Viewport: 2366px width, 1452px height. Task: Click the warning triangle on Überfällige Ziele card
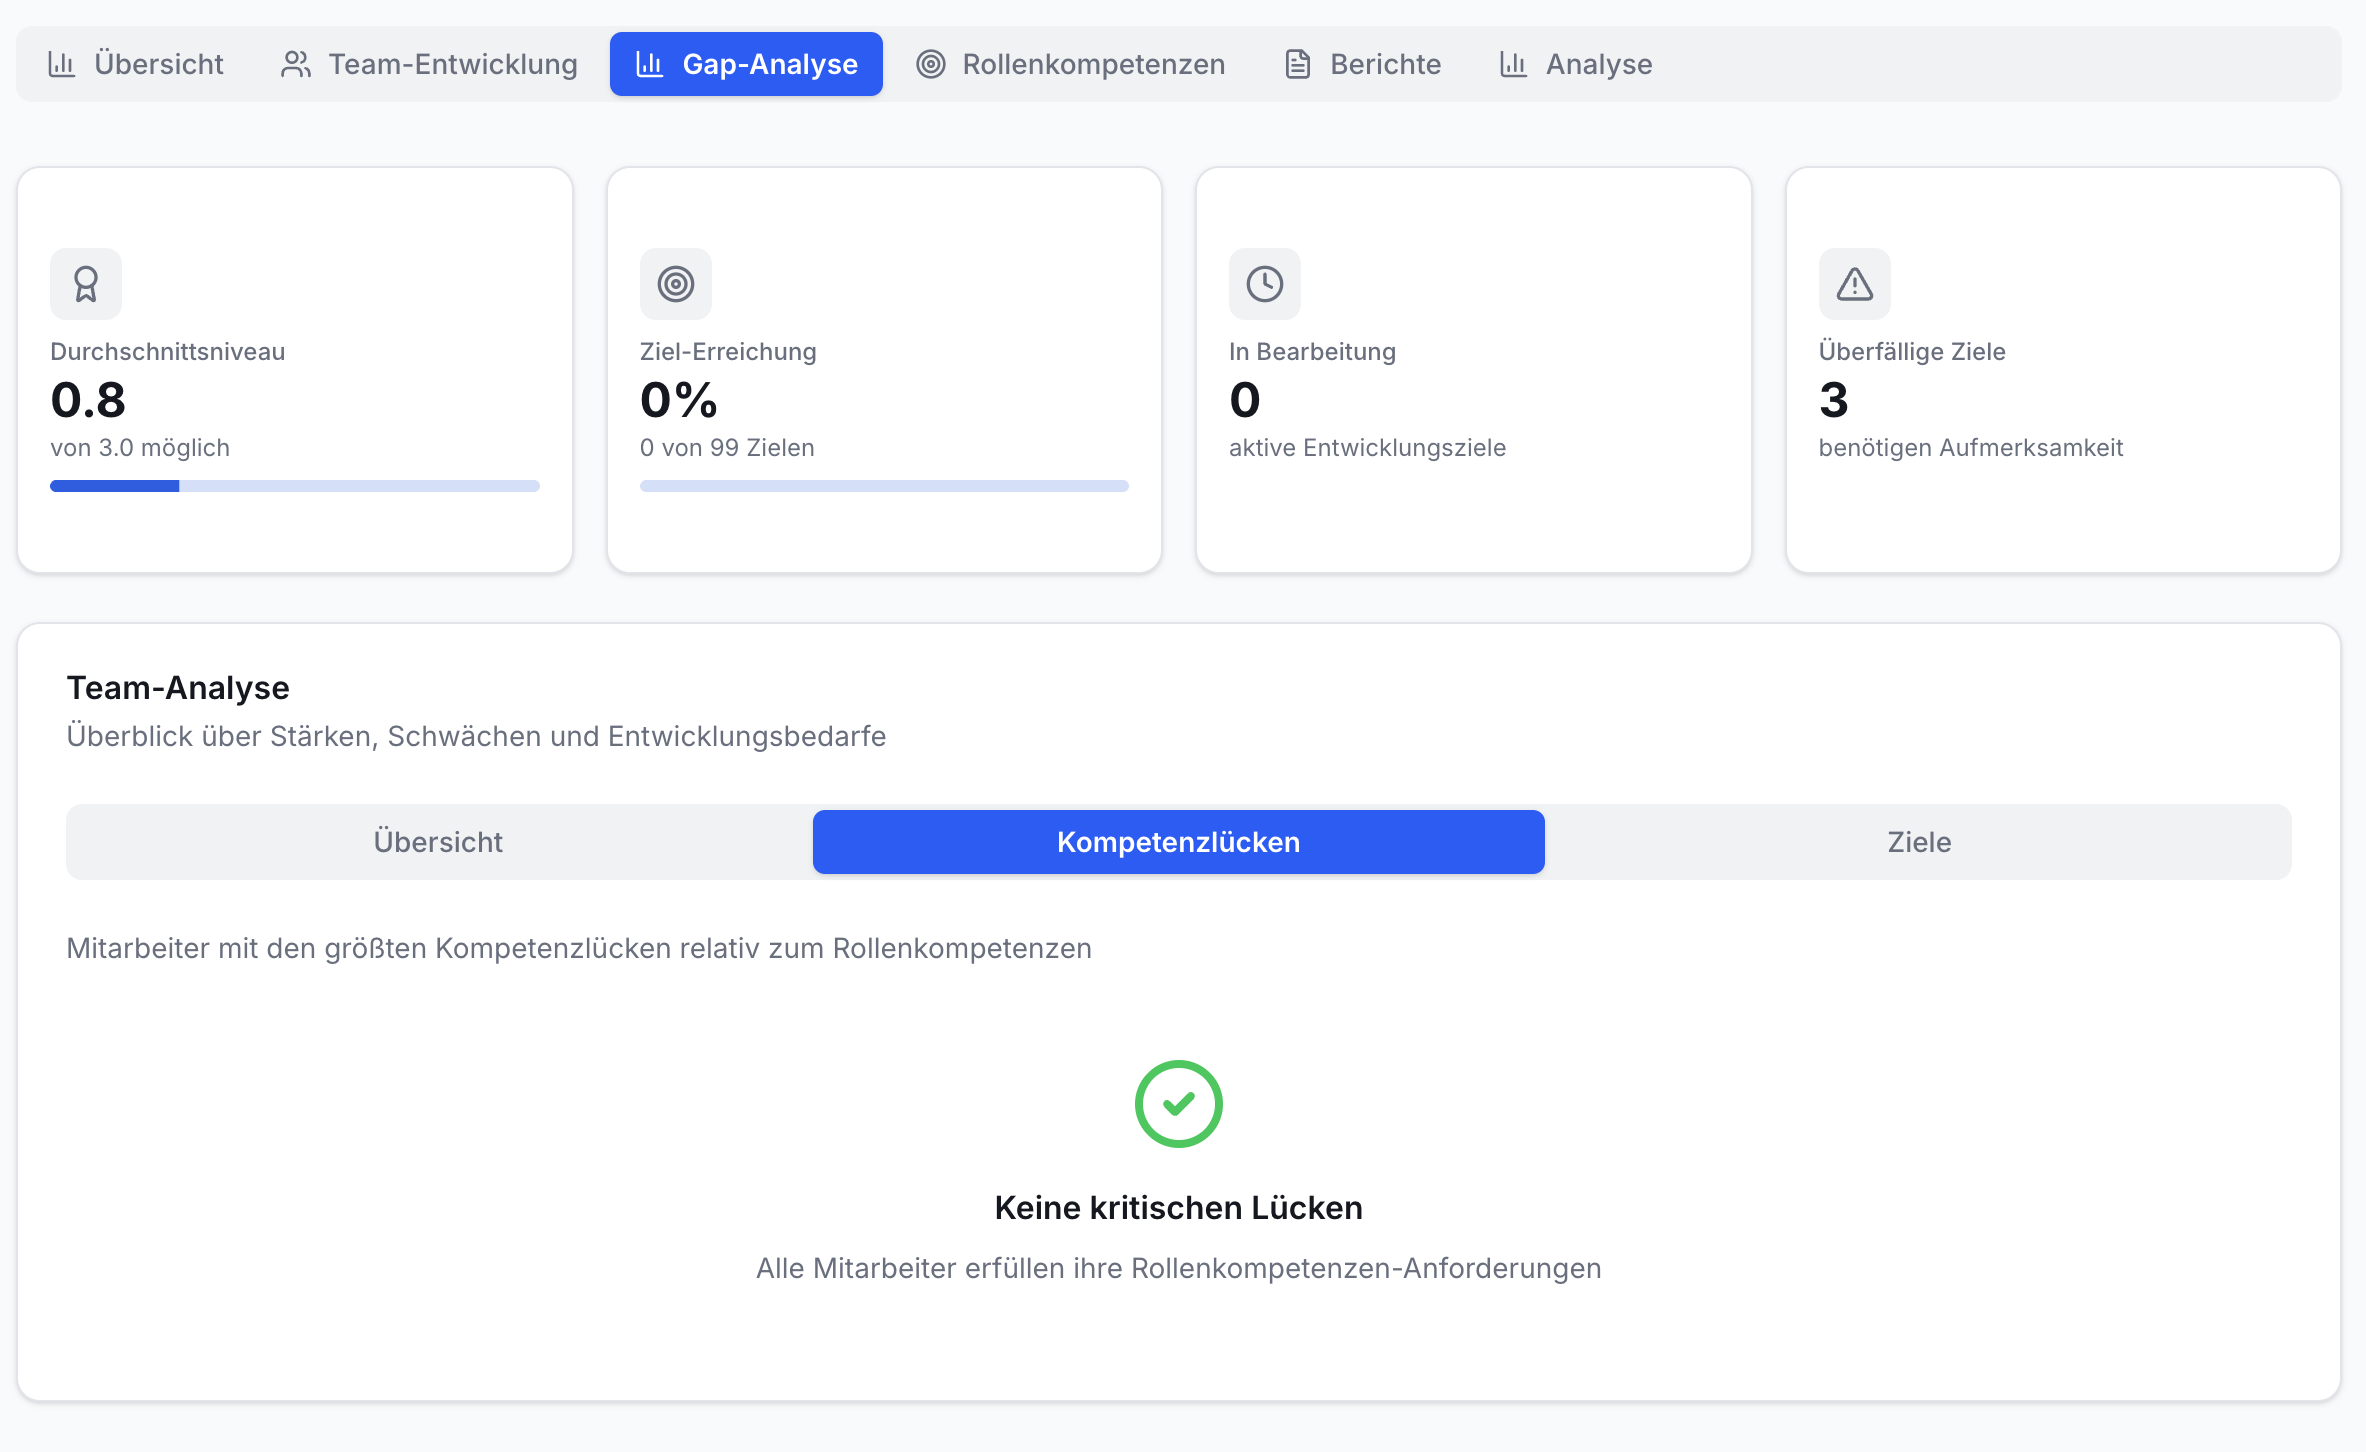point(1855,284)
